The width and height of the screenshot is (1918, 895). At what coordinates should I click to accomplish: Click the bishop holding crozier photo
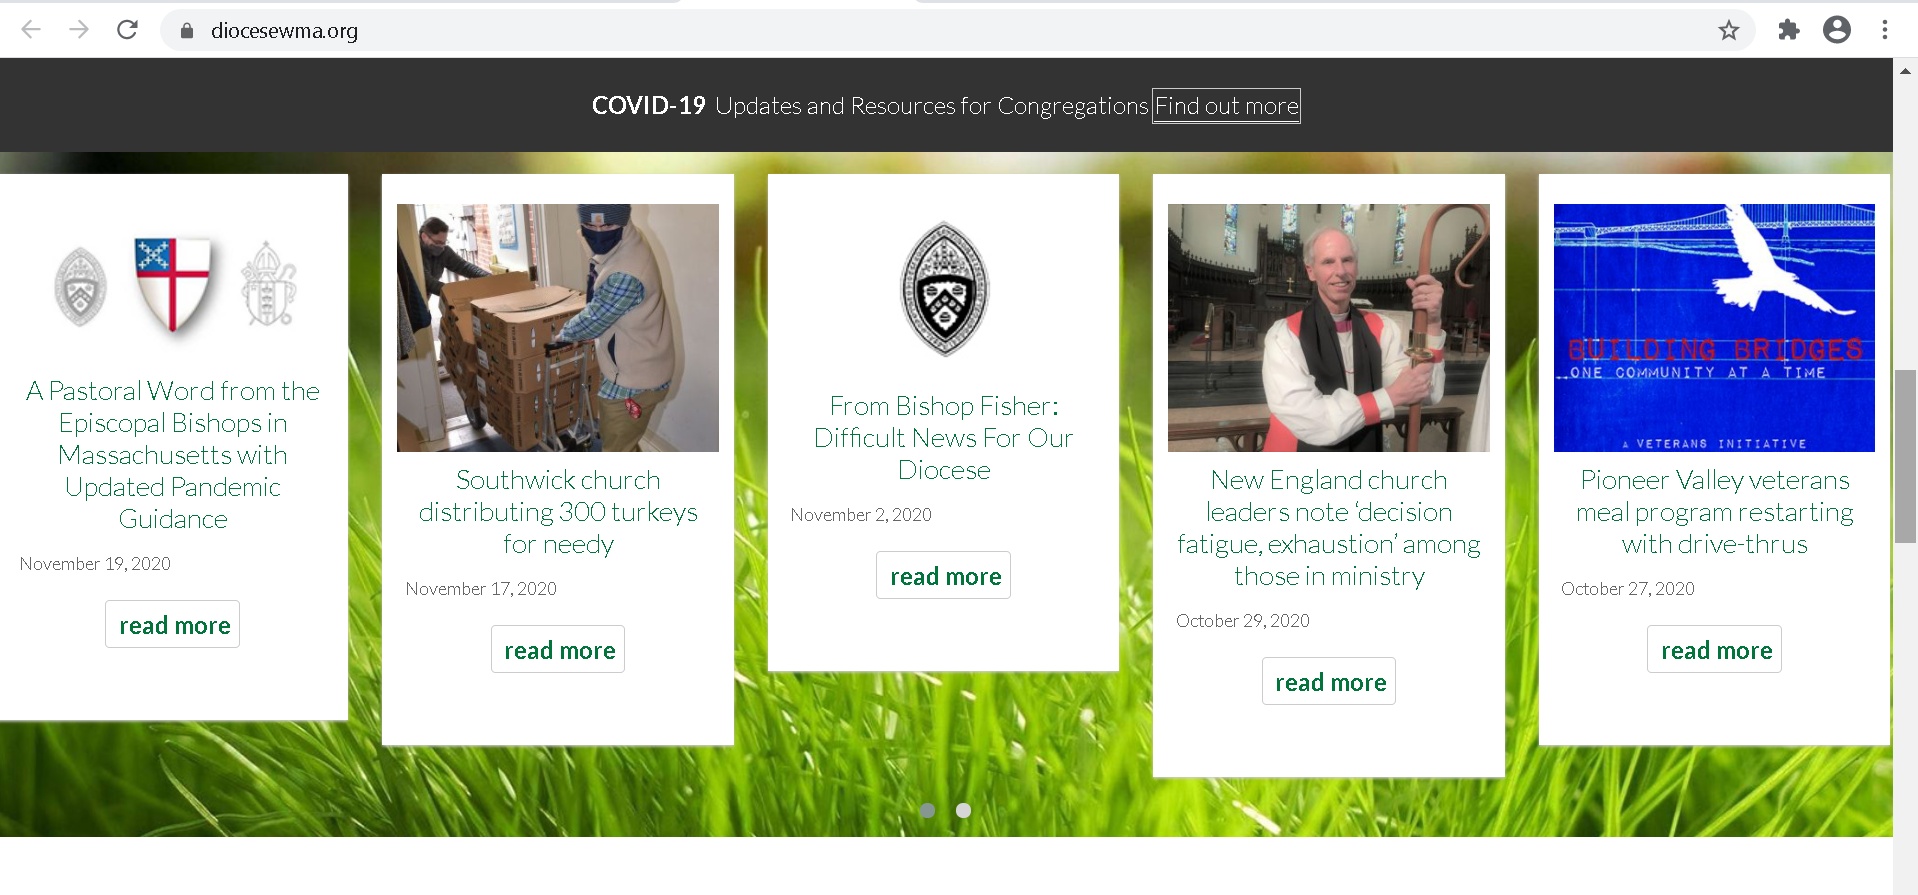click(x=1329, y=328)
